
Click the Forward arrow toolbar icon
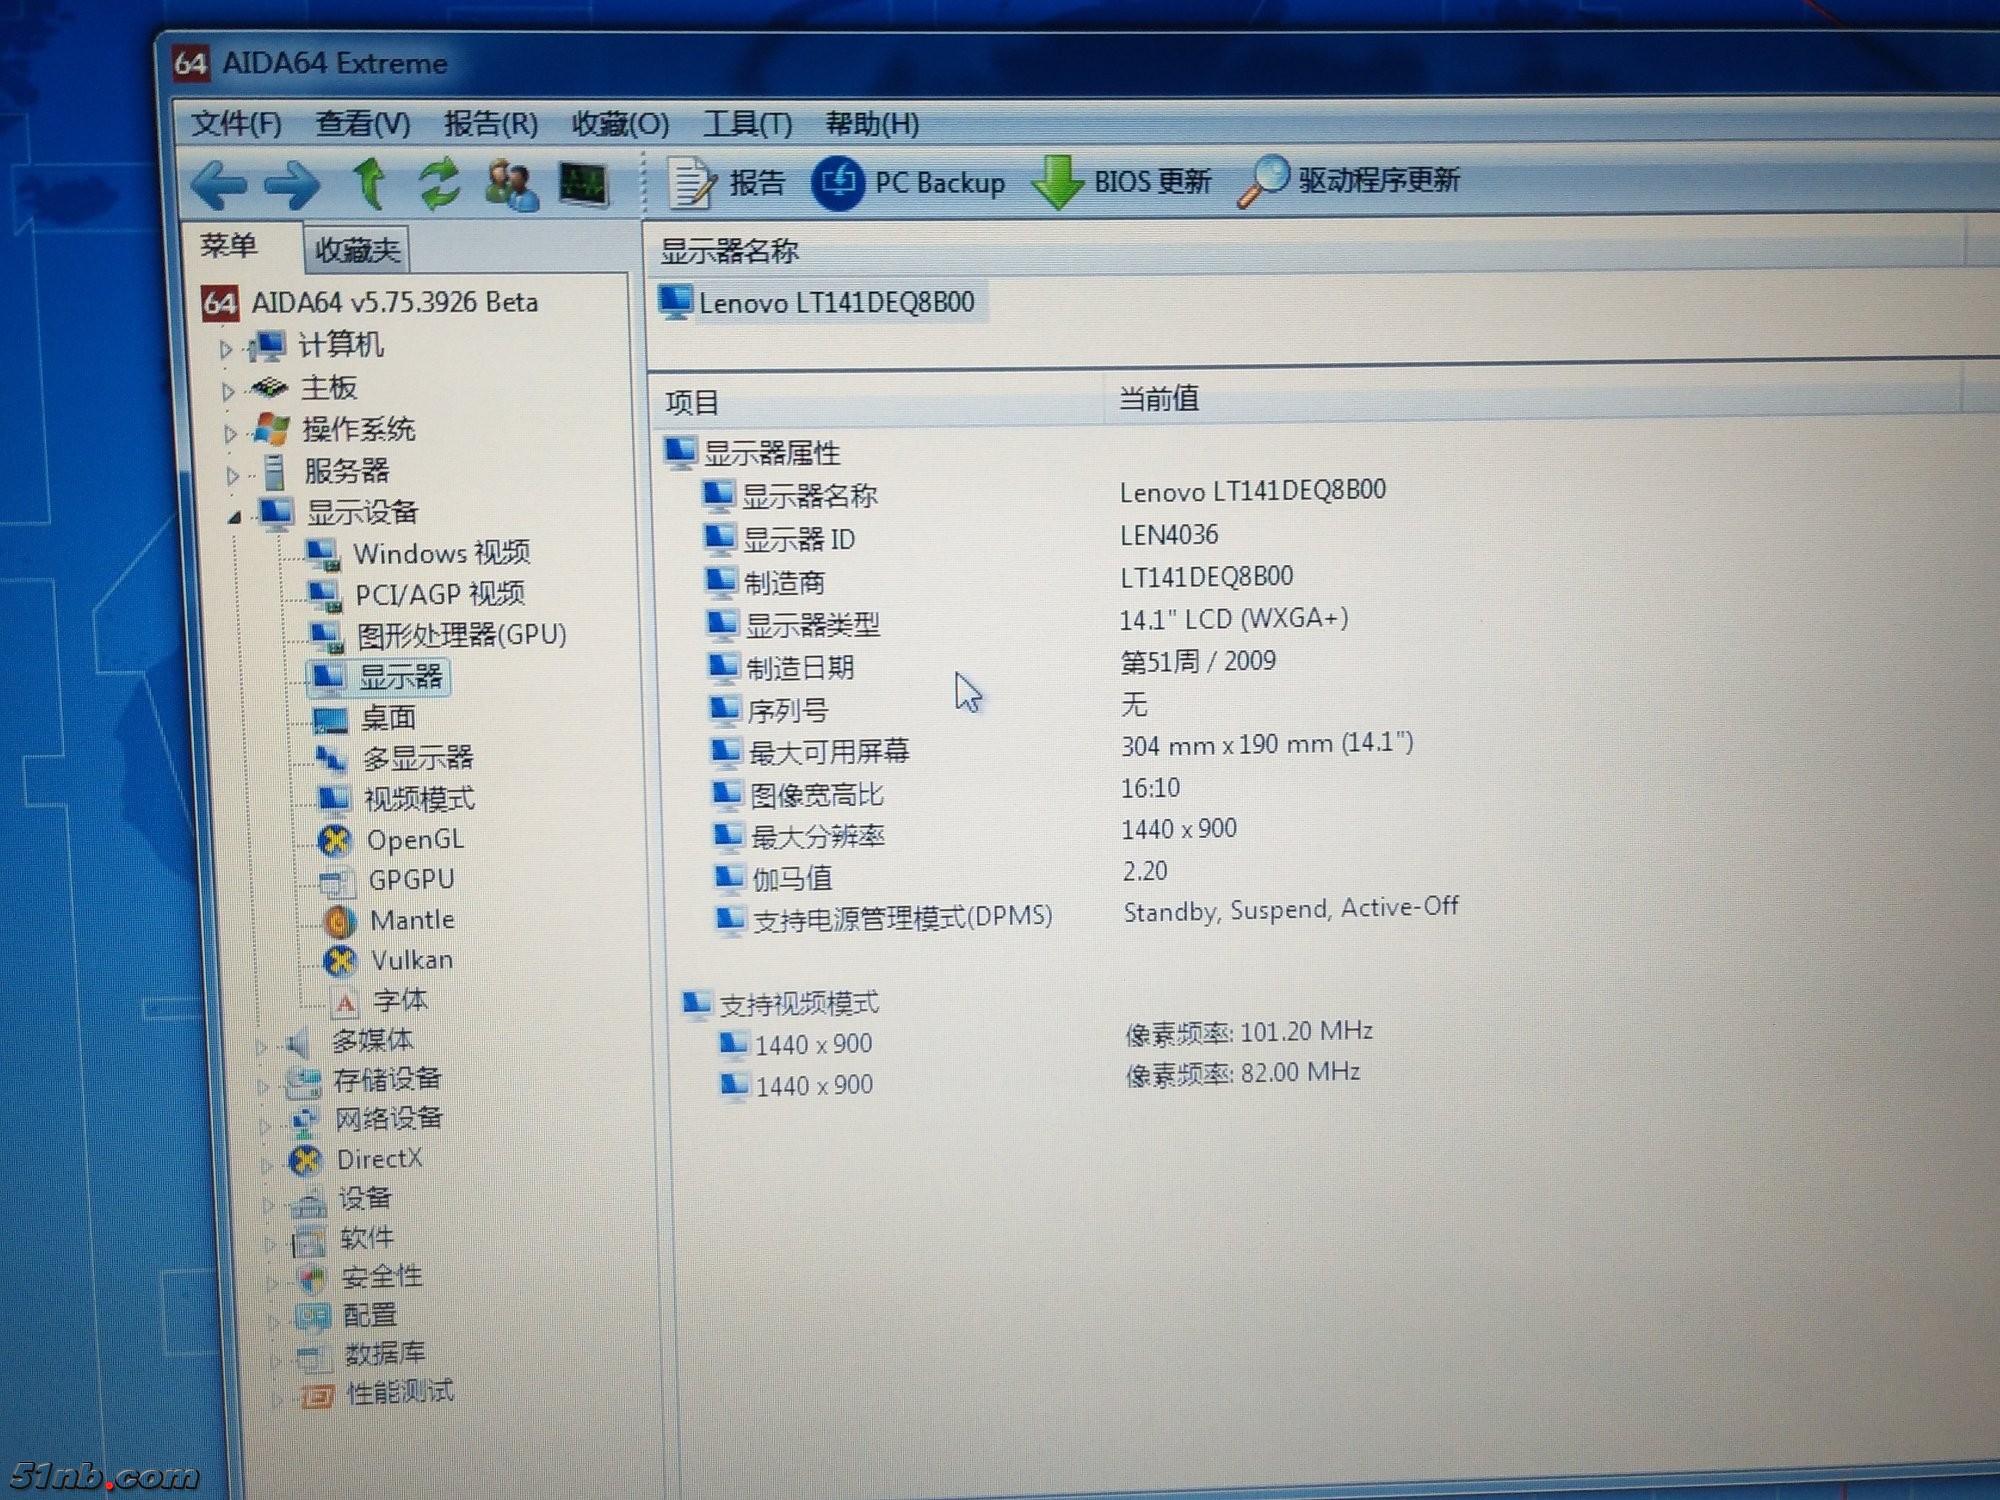click(291, 185)
